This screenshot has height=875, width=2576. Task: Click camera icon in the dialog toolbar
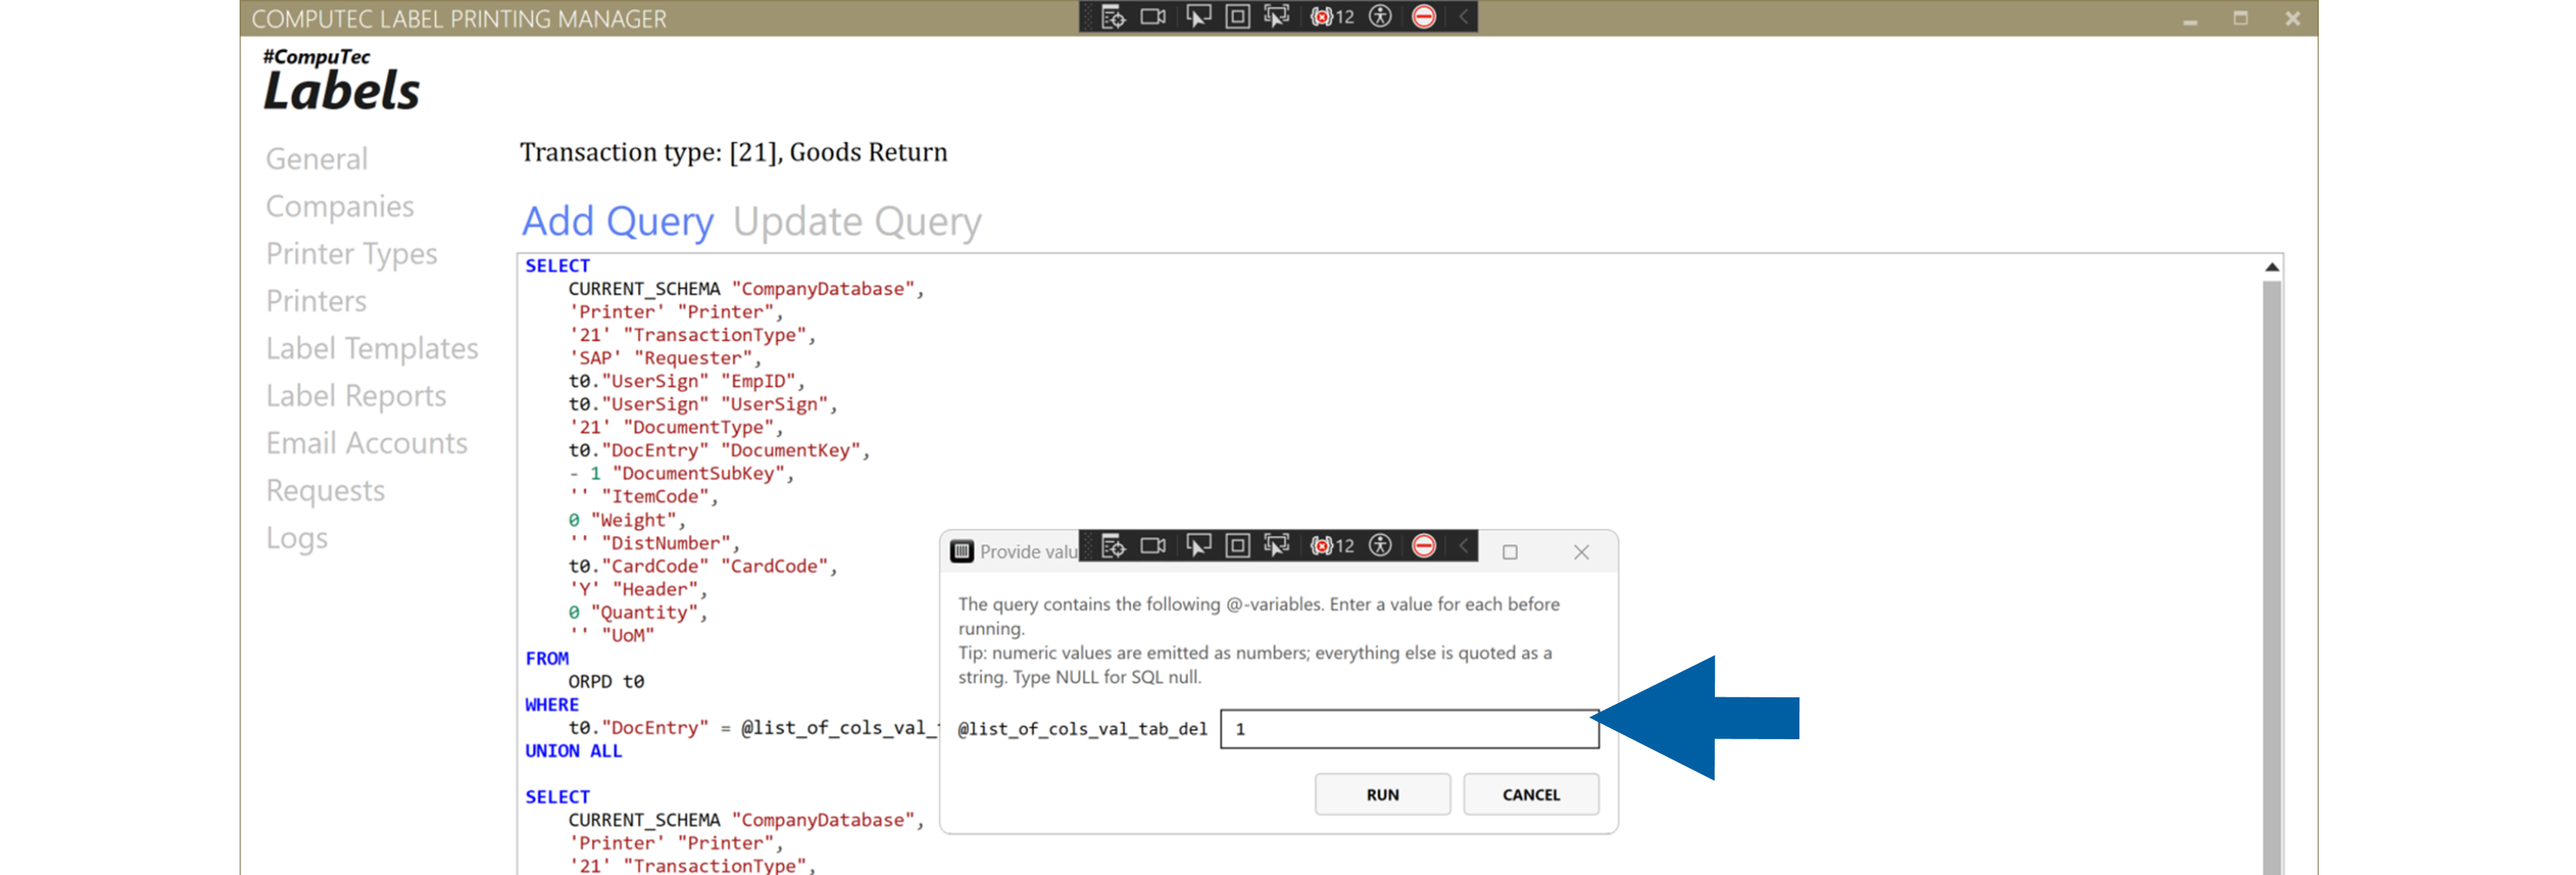pos(1153,546)
